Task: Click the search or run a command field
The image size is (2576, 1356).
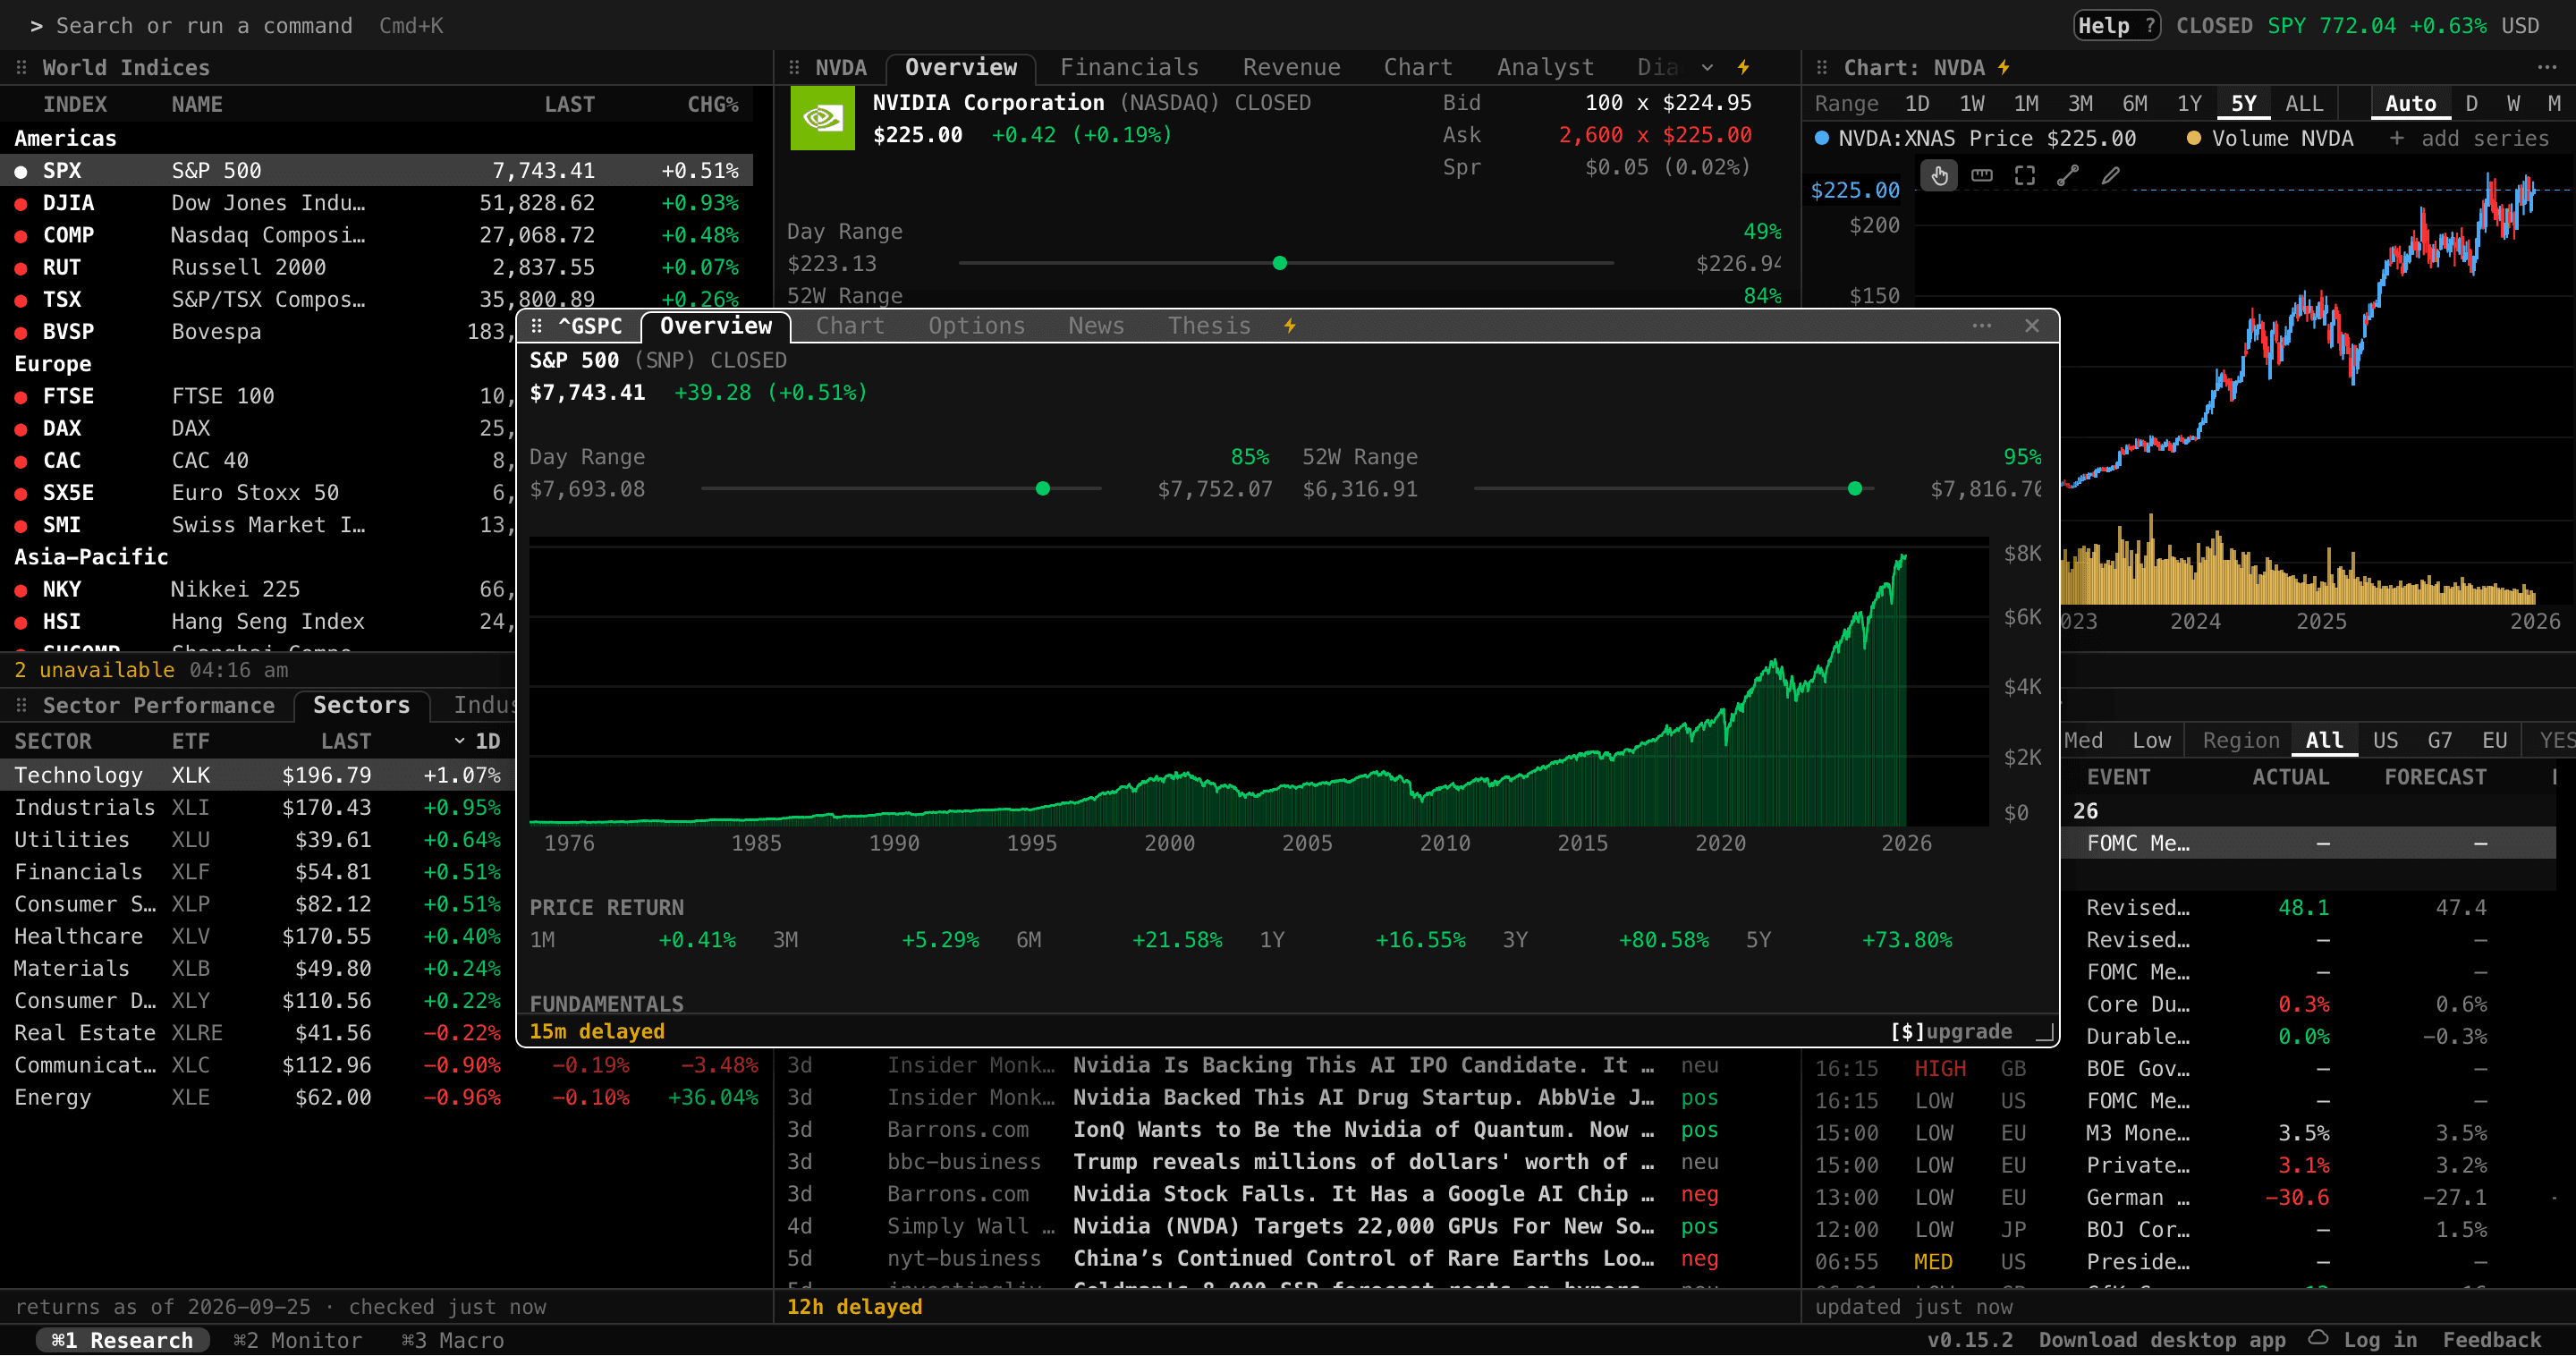Action: pos(236,26)
